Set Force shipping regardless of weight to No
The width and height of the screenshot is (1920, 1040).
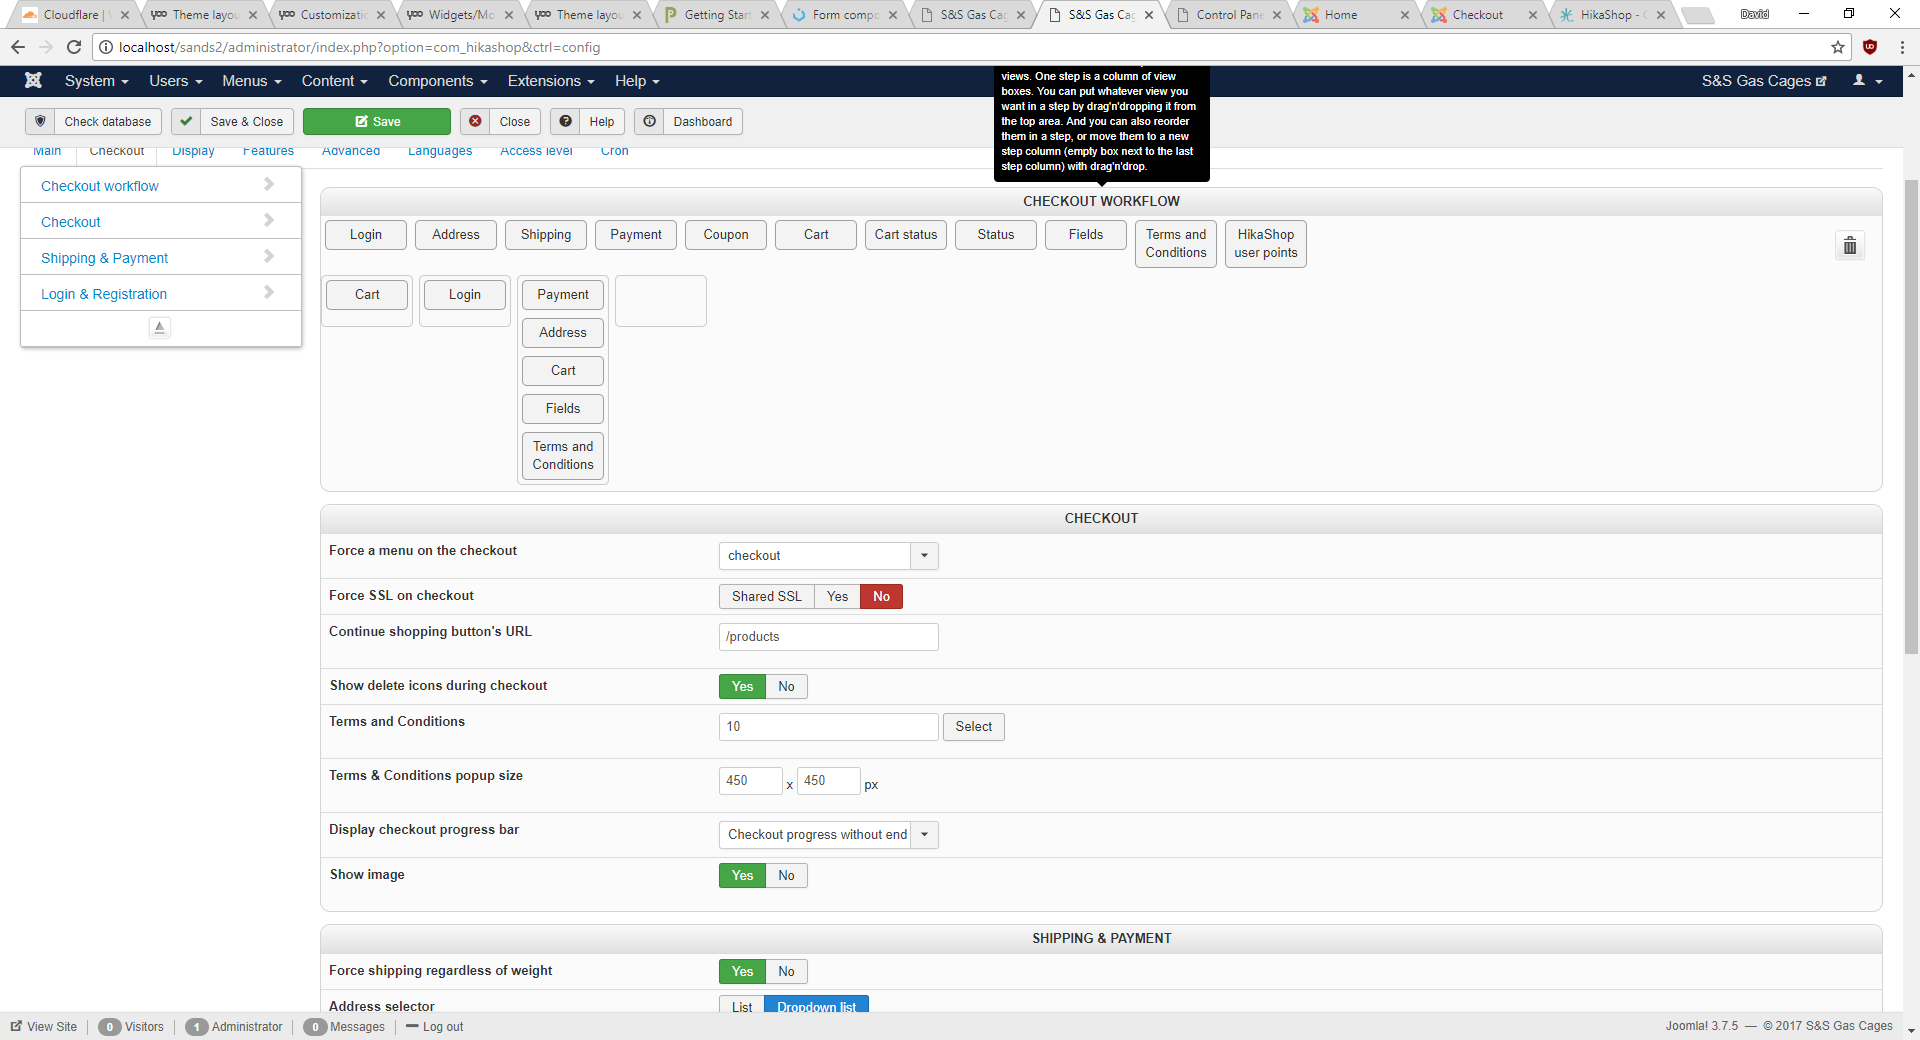coord(787,972)
